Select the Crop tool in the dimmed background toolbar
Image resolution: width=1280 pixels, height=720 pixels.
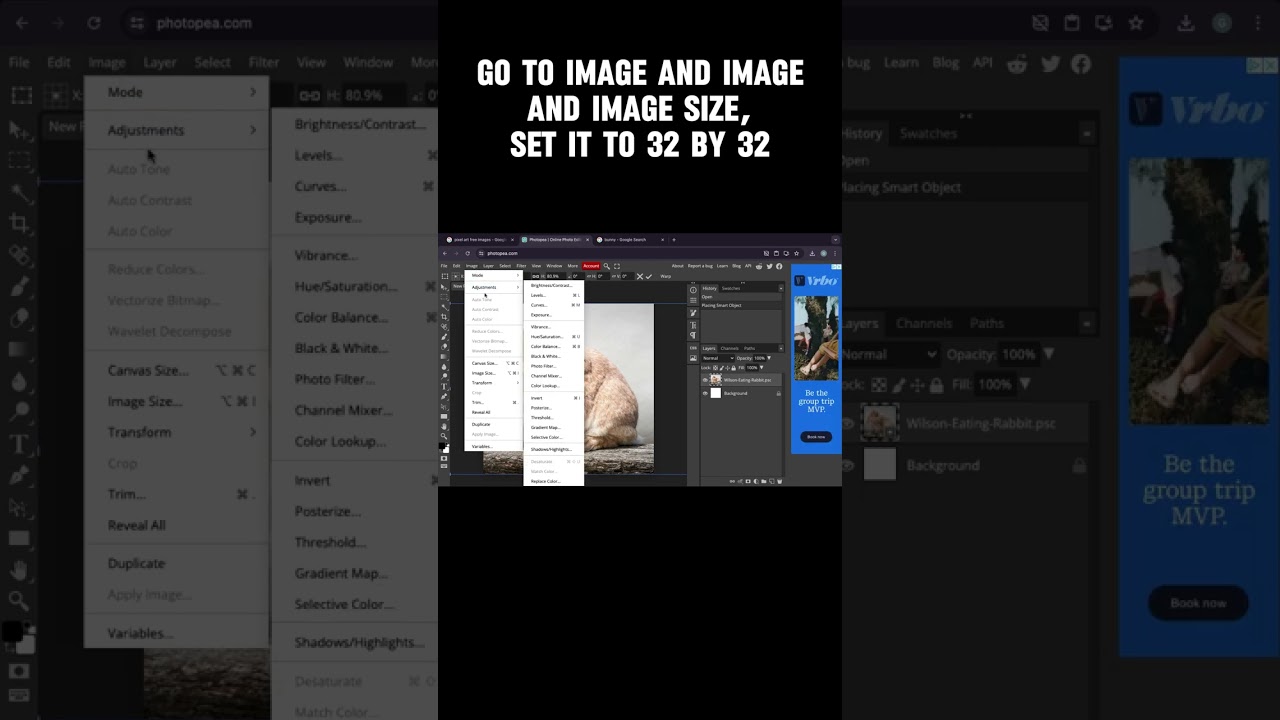[x=19, y=223]
